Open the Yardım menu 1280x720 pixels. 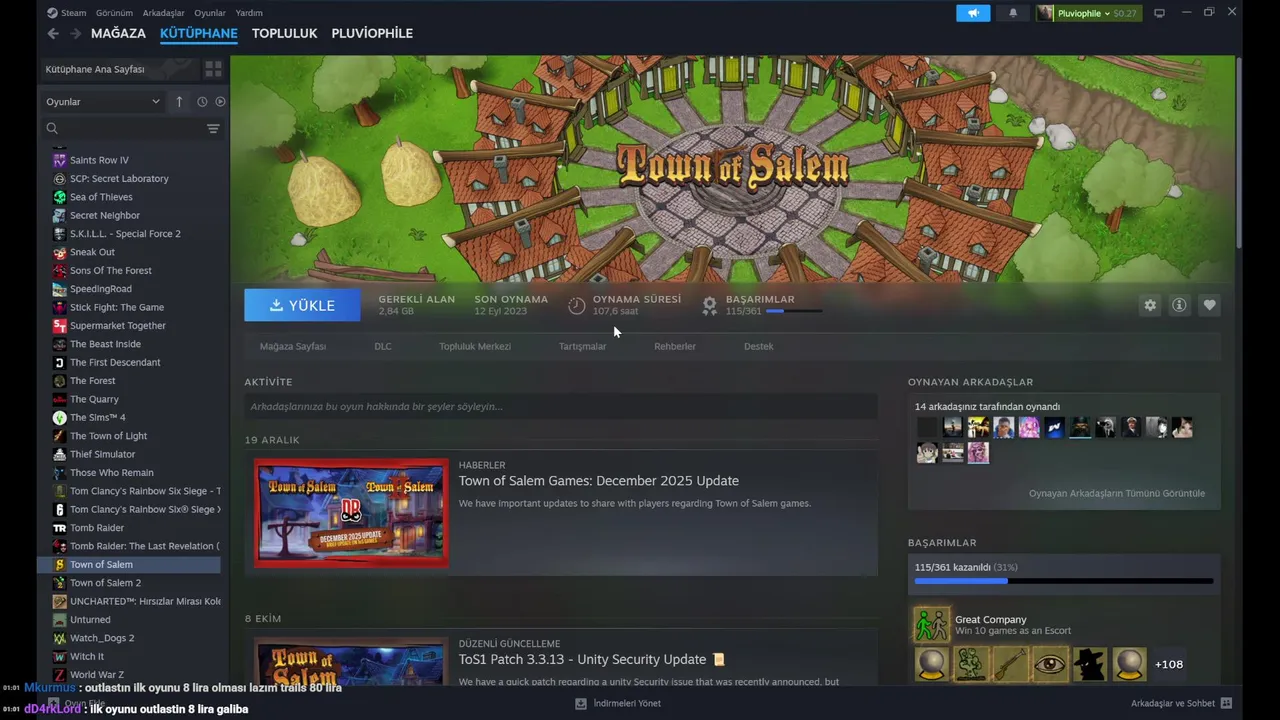coord(249,13)
